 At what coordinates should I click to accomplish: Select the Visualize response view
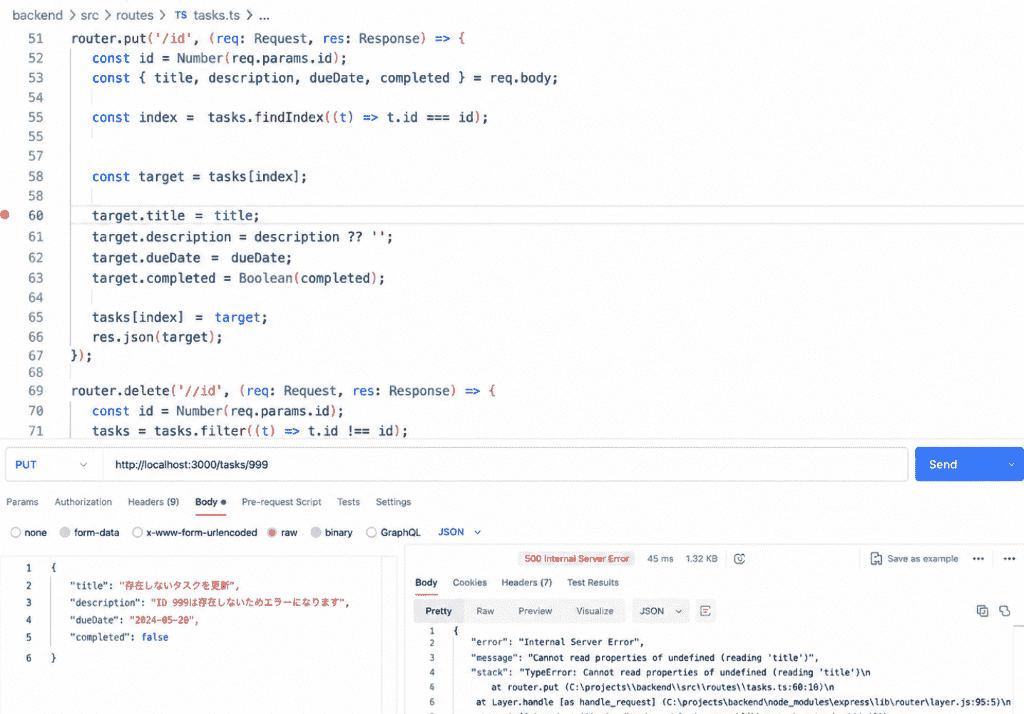click(595, 611)
